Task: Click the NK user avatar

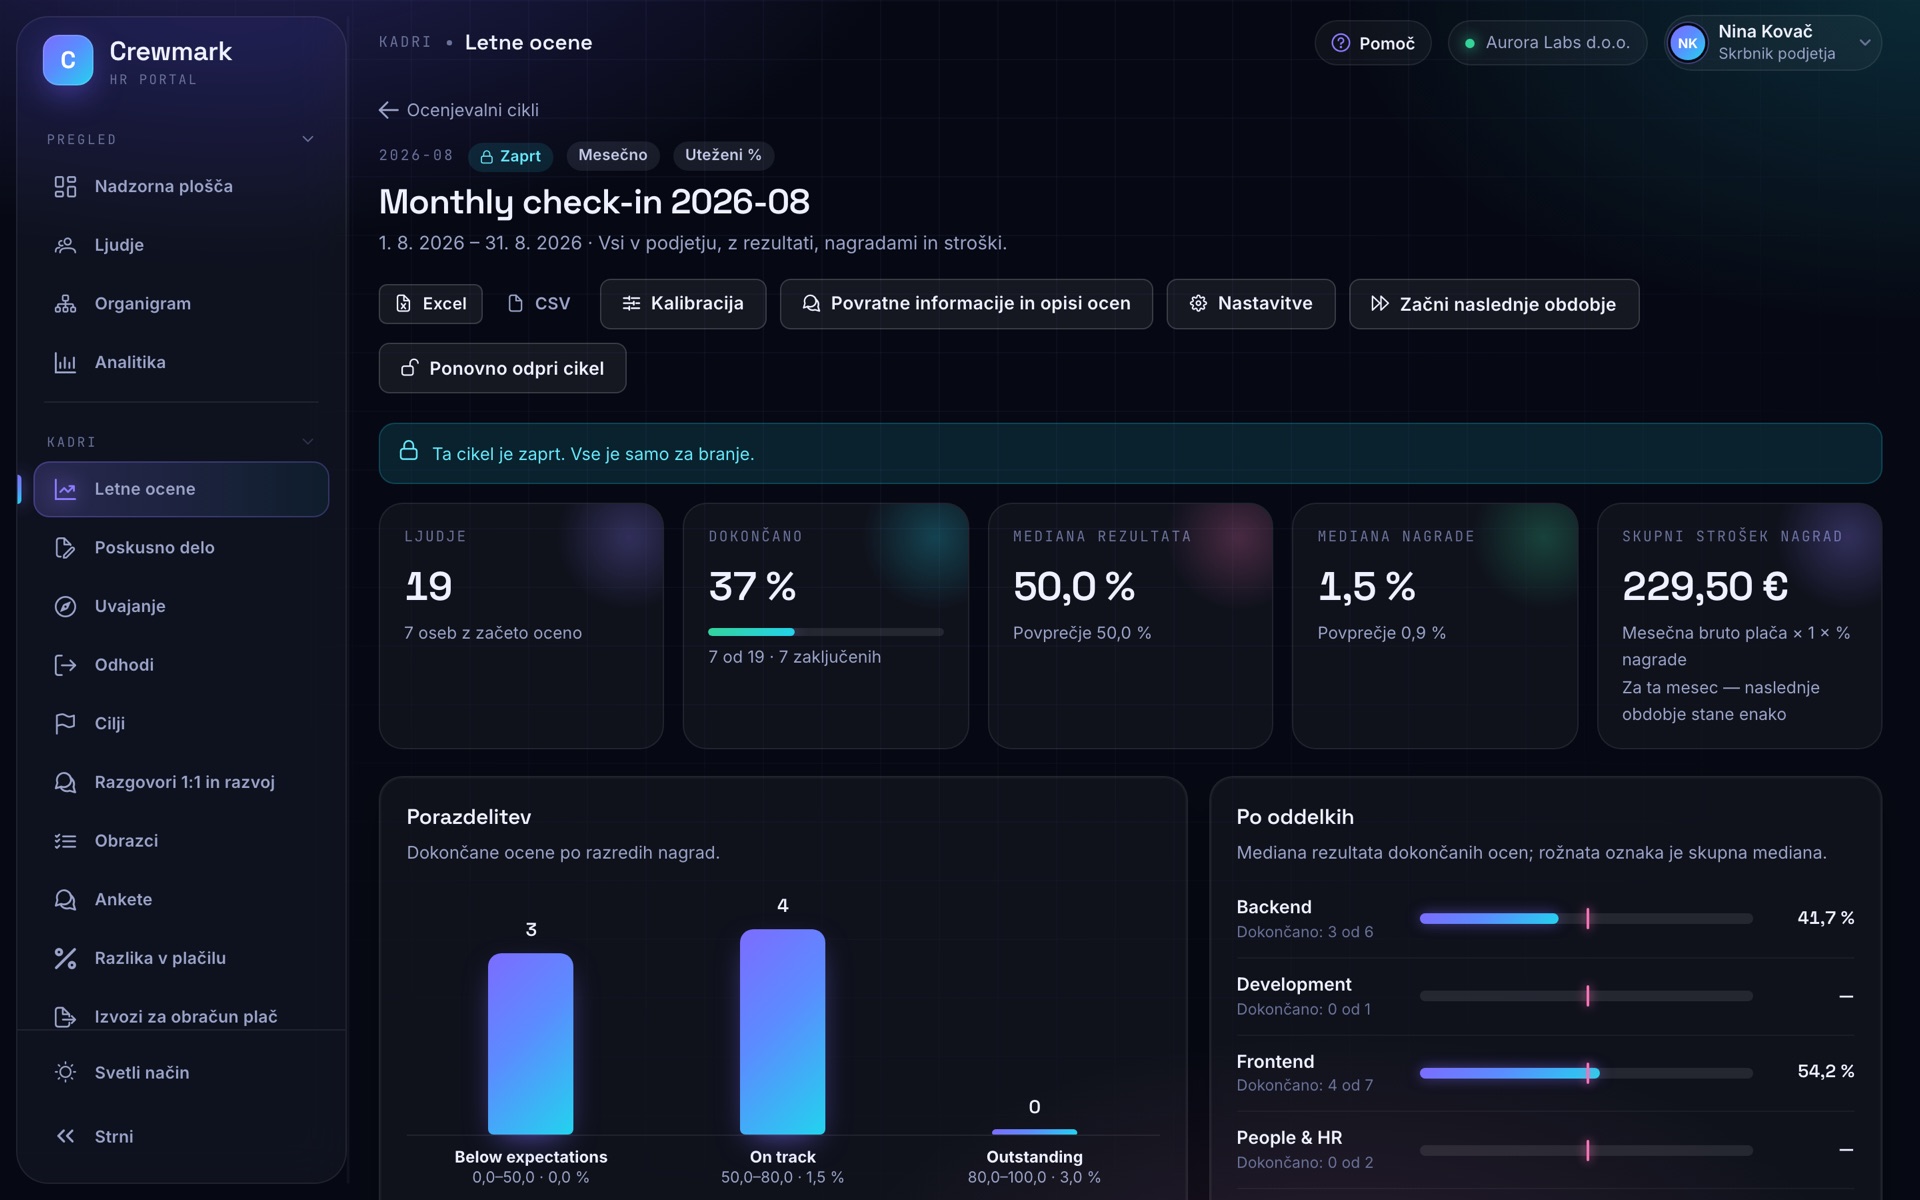Action: click(1688, 43)
